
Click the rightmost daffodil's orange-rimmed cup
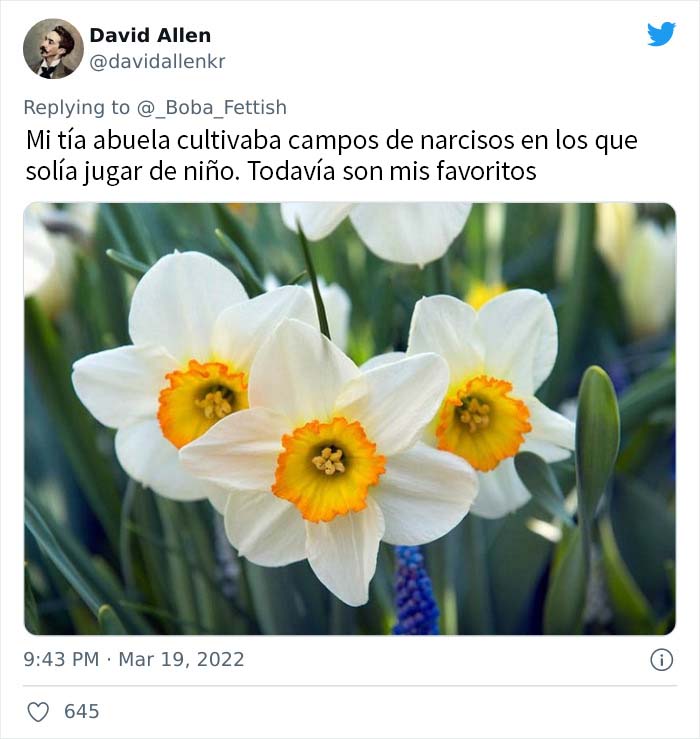tap(483, 423)
